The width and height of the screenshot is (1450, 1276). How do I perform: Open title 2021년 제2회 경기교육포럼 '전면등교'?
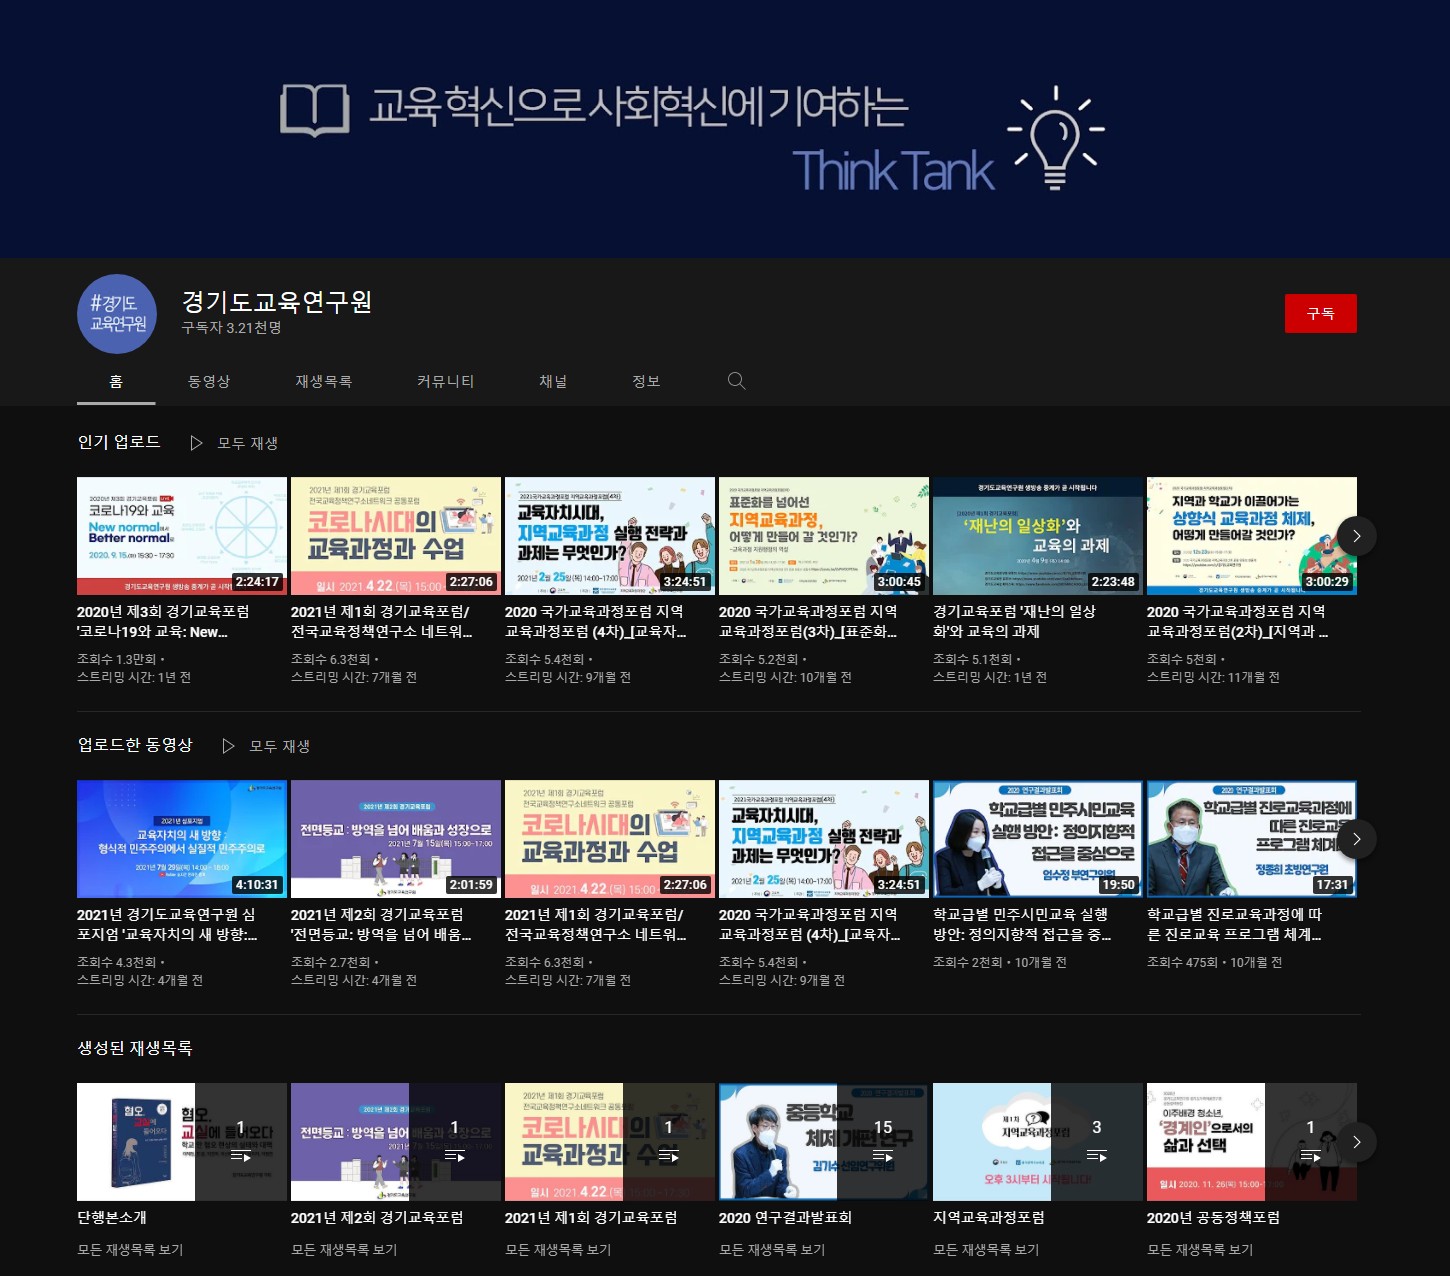(381, 925)
